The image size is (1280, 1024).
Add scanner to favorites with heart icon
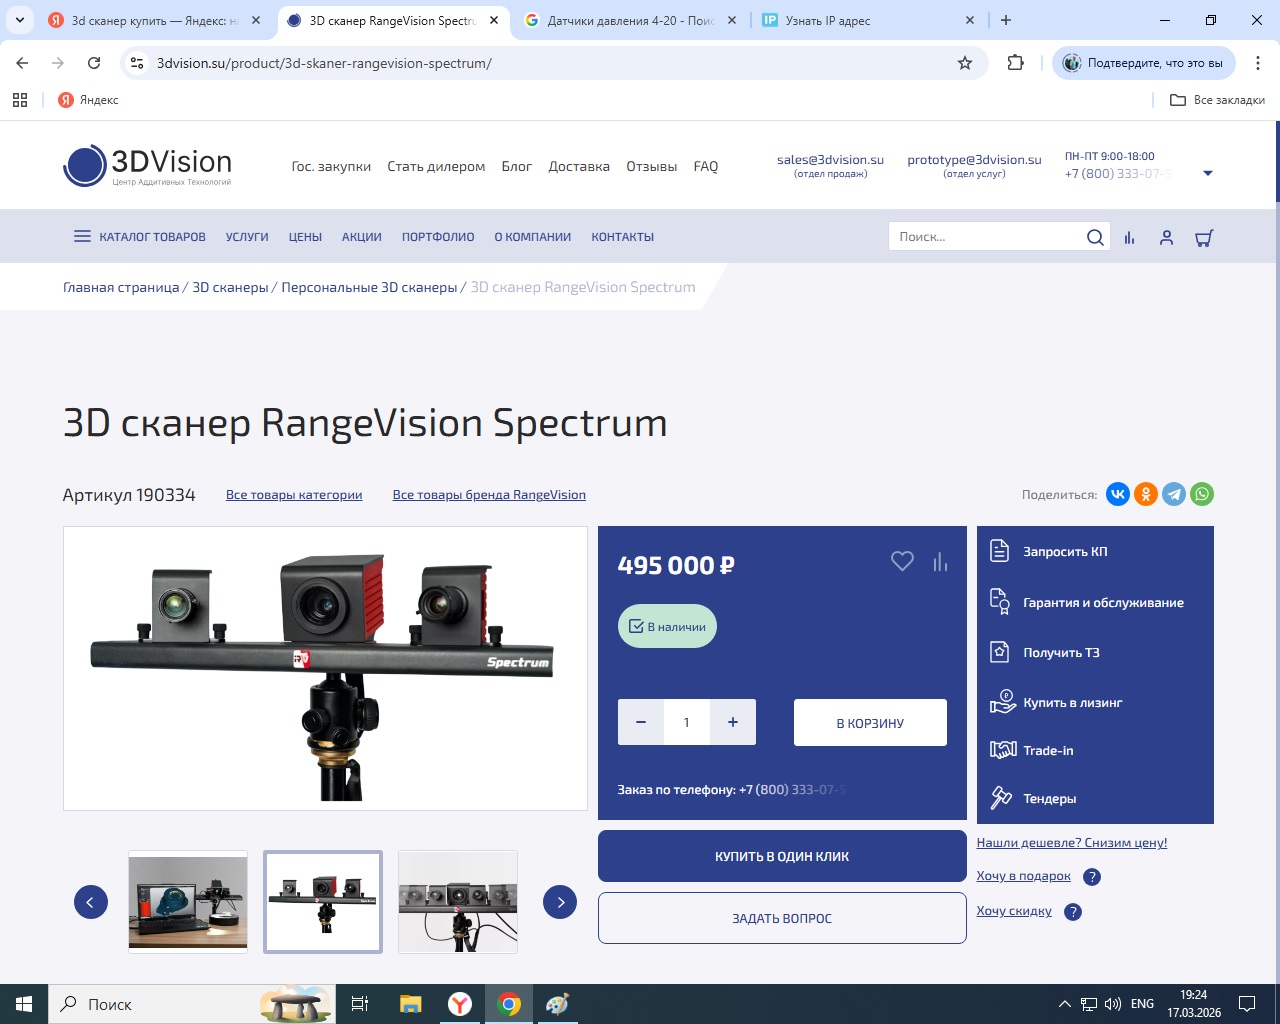[902, 562]
